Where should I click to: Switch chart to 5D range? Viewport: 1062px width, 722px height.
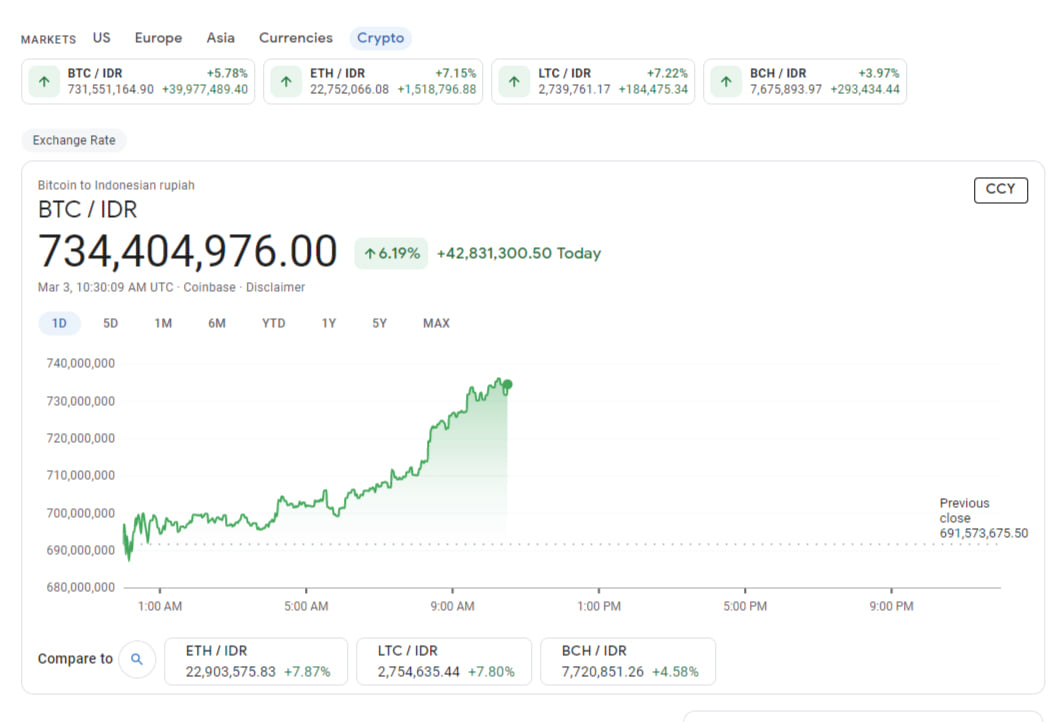110,323
